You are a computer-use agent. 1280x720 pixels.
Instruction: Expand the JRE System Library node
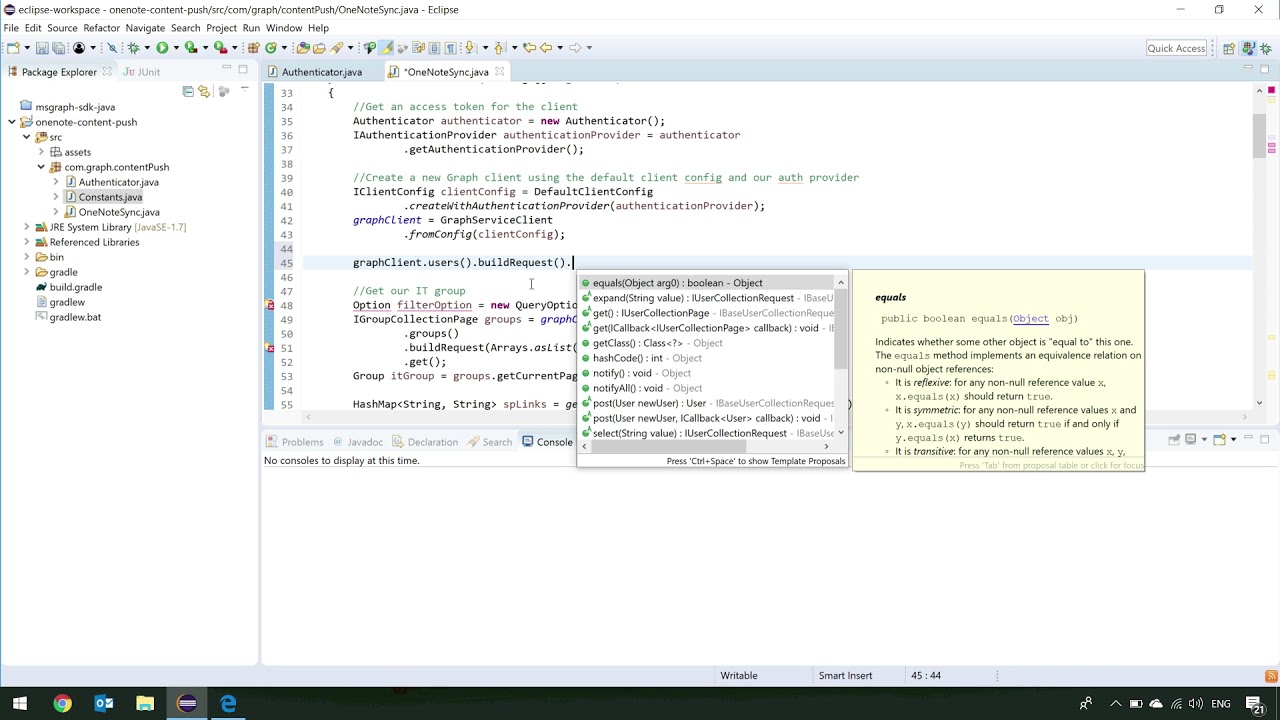(27, 227)
